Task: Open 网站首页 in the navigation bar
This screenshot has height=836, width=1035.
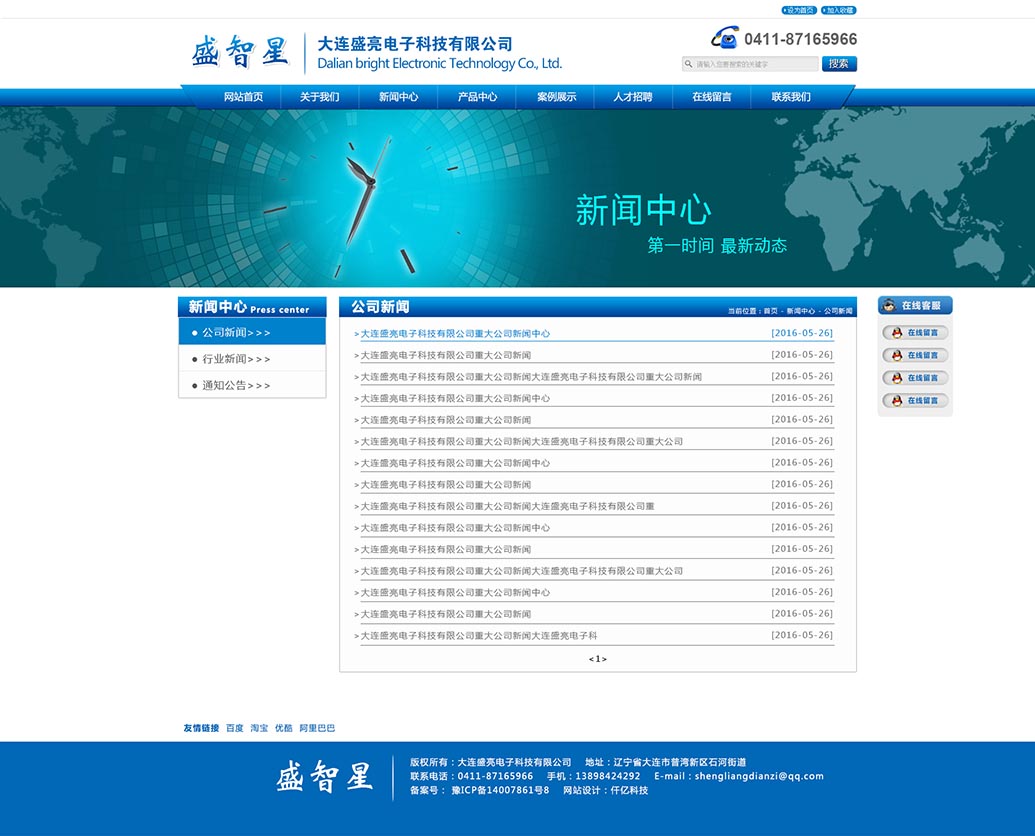Action: click(243, 97)
